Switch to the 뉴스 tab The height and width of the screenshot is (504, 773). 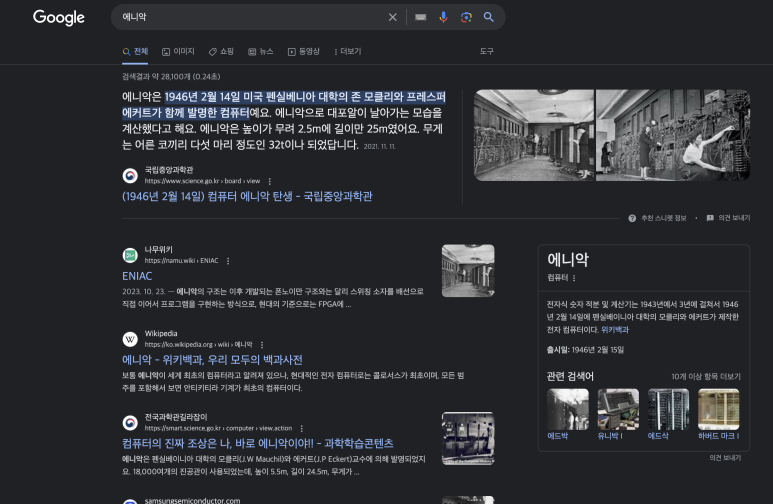click(261, 51)
